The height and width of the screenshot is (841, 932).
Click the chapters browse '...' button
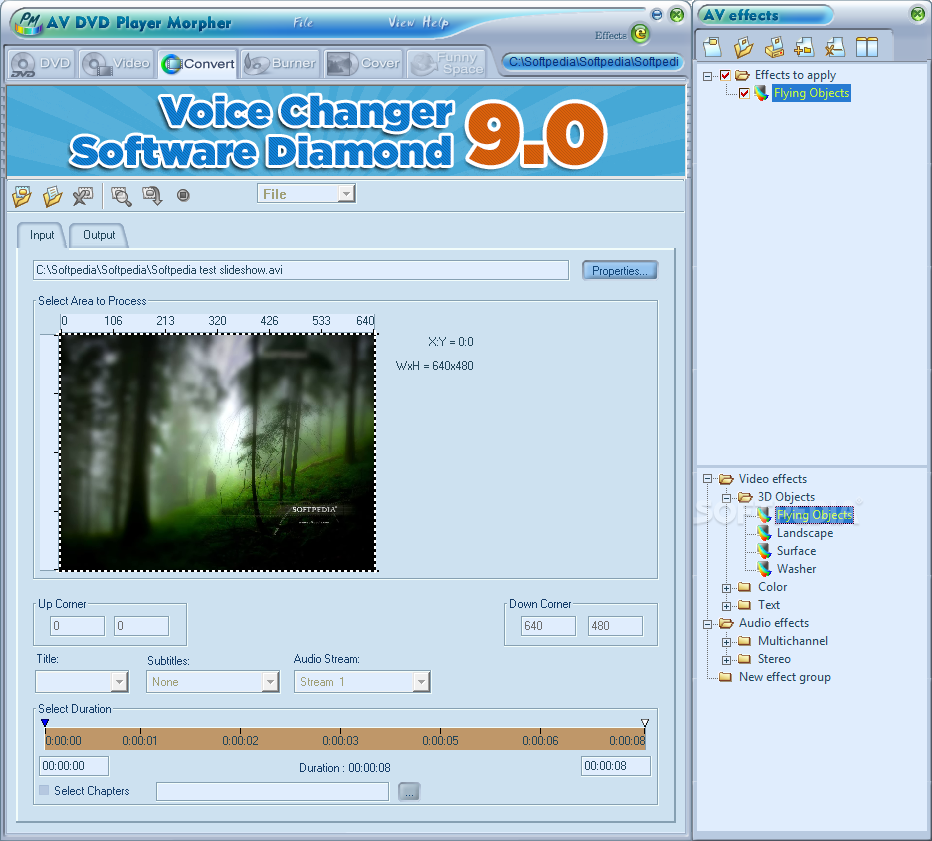pos(409,792)
